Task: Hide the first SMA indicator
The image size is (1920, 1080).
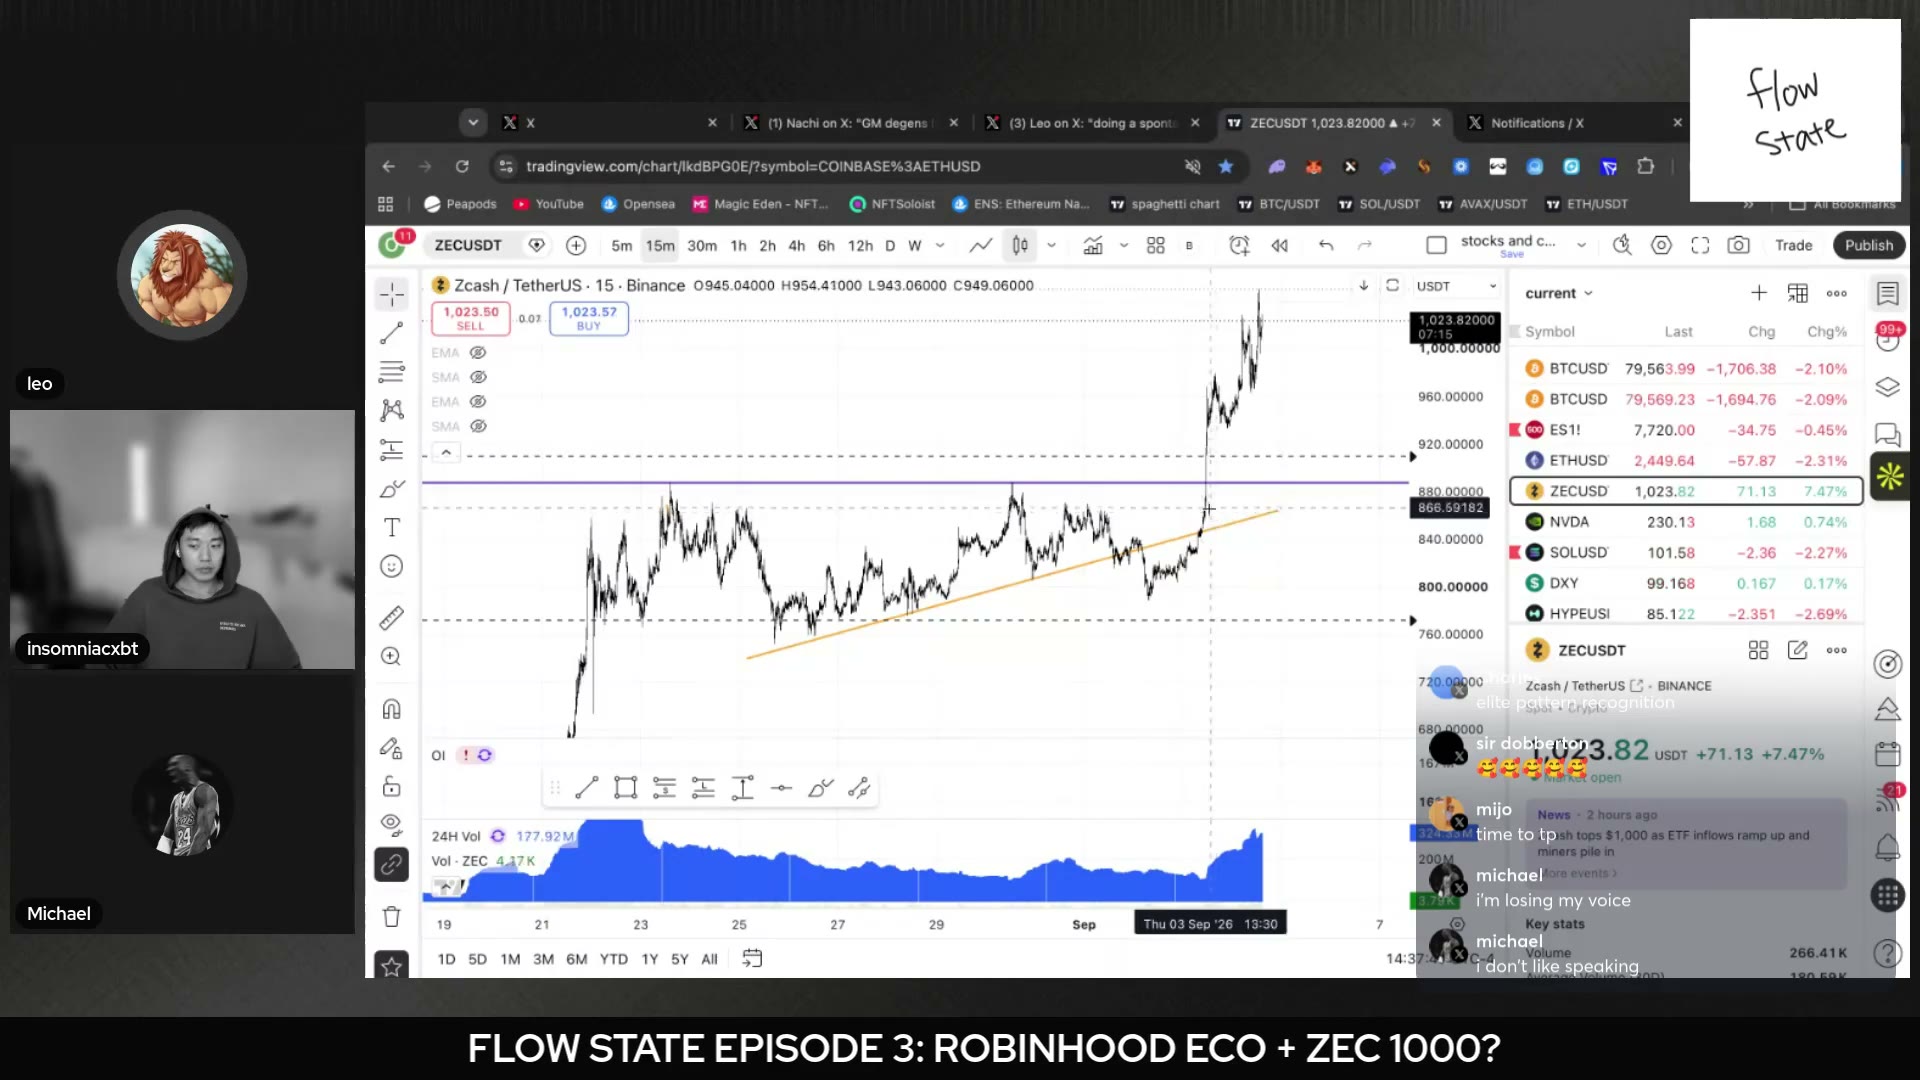Action: (x=478, y=377)
